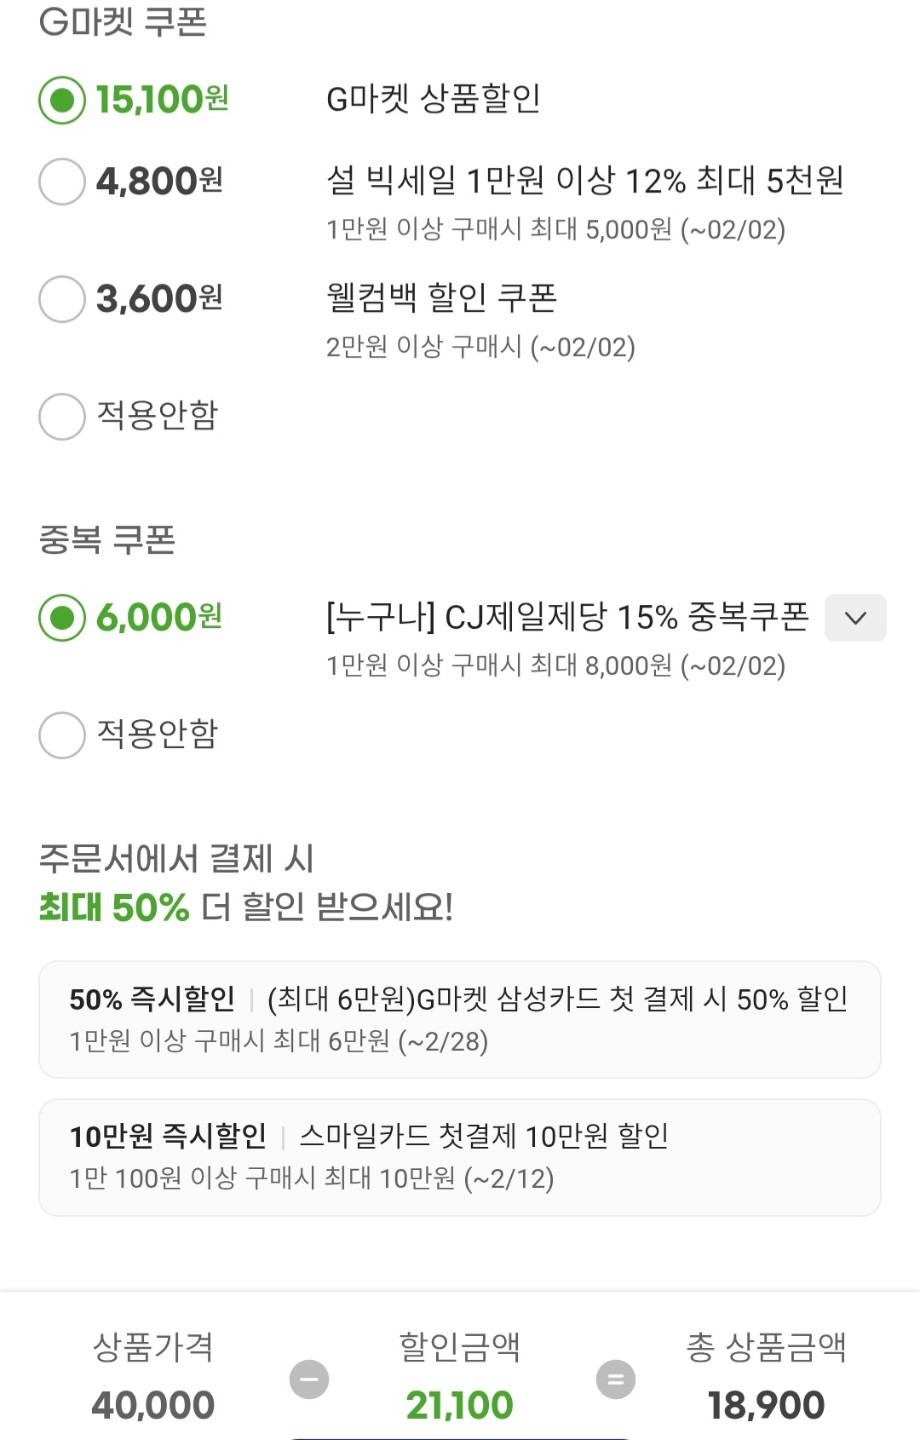The width and height of the screenshot is (920, 1440).
Task: Click the G마켓 쿠폰 section heading
Action: click(122, 22)
